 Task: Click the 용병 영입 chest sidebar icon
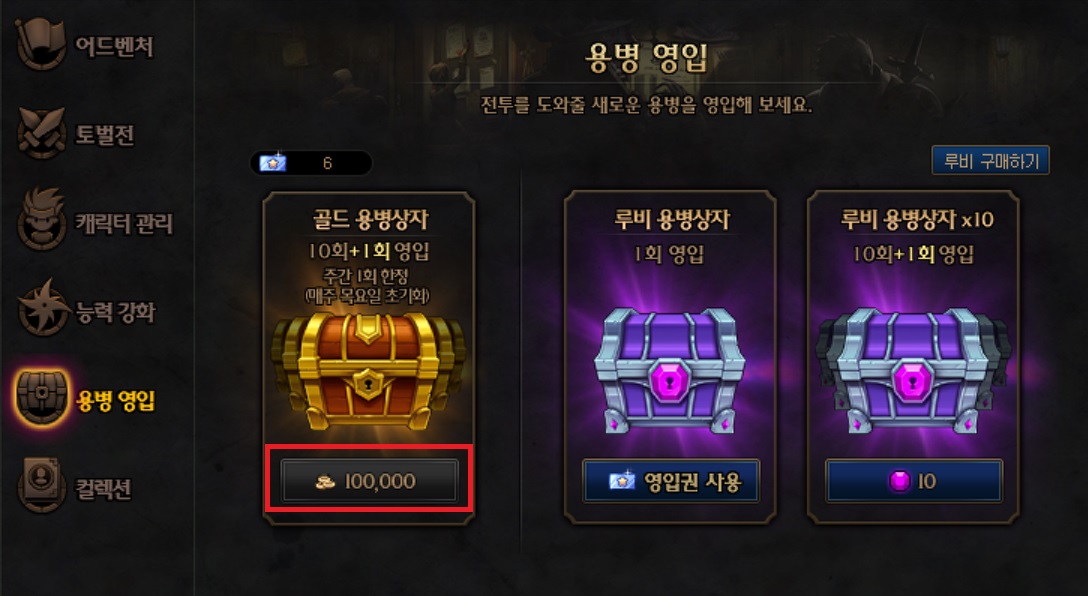[42, 398]
